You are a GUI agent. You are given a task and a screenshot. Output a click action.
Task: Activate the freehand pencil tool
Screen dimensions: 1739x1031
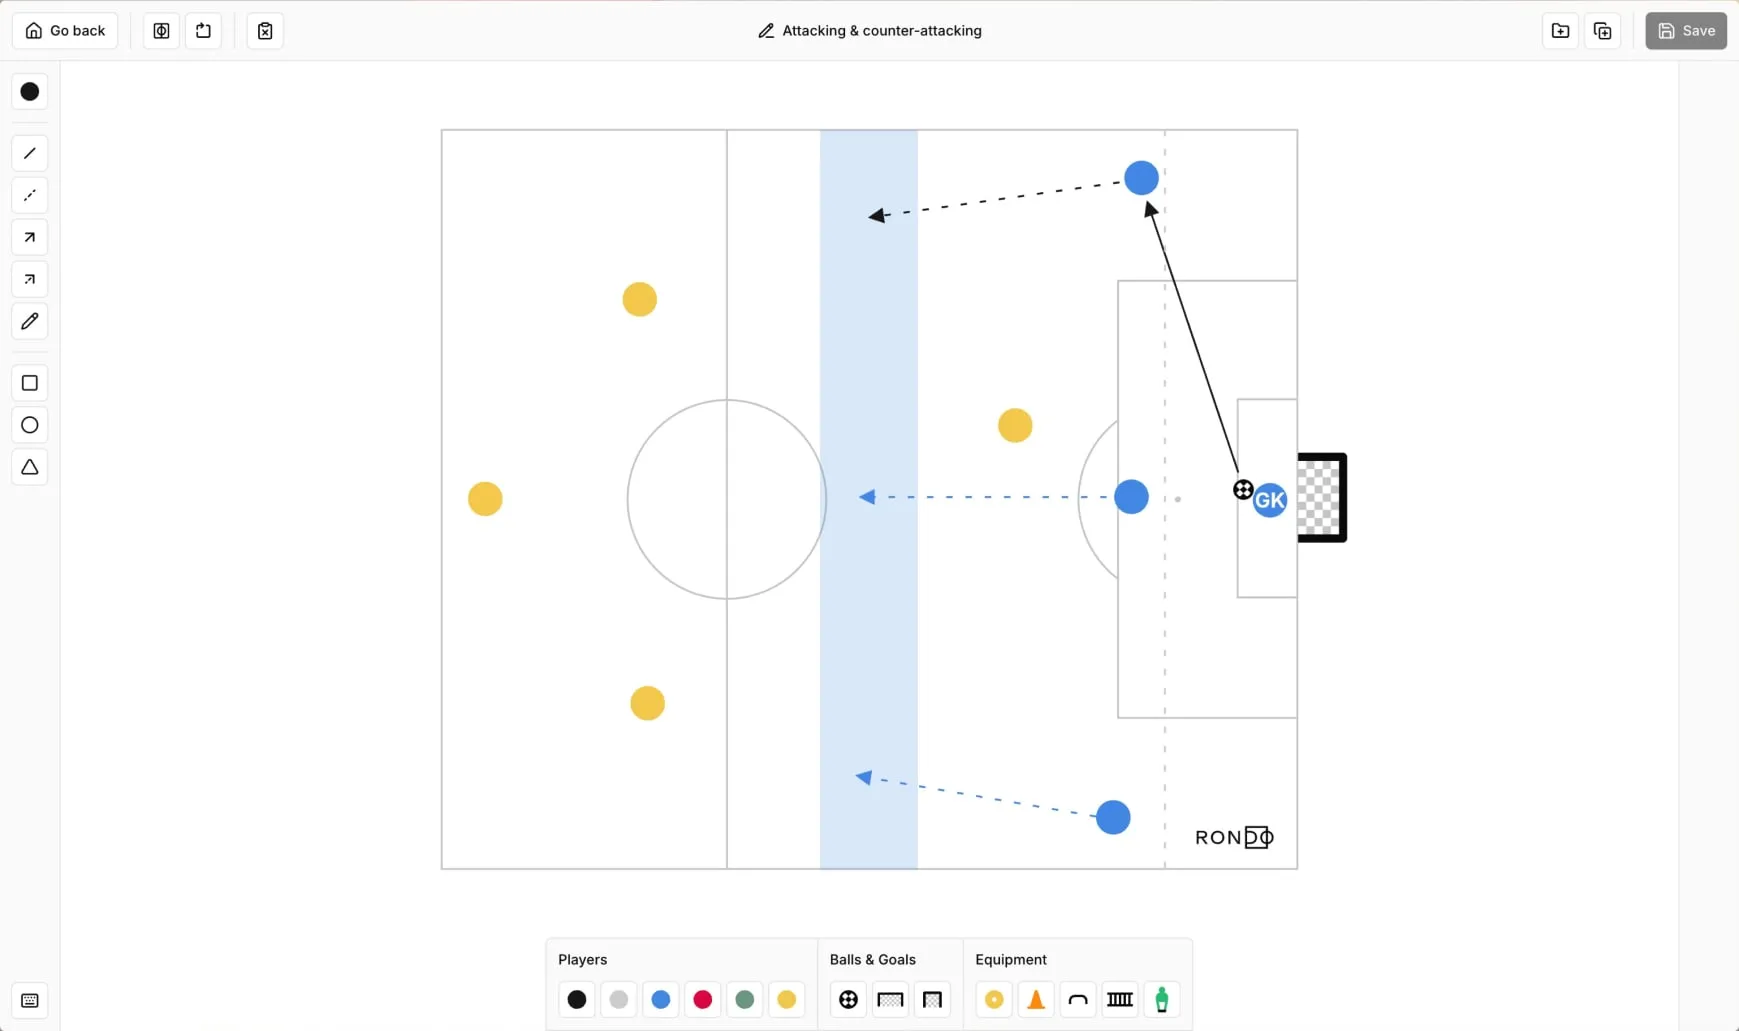pyautogui.click(x=30, y=321)
